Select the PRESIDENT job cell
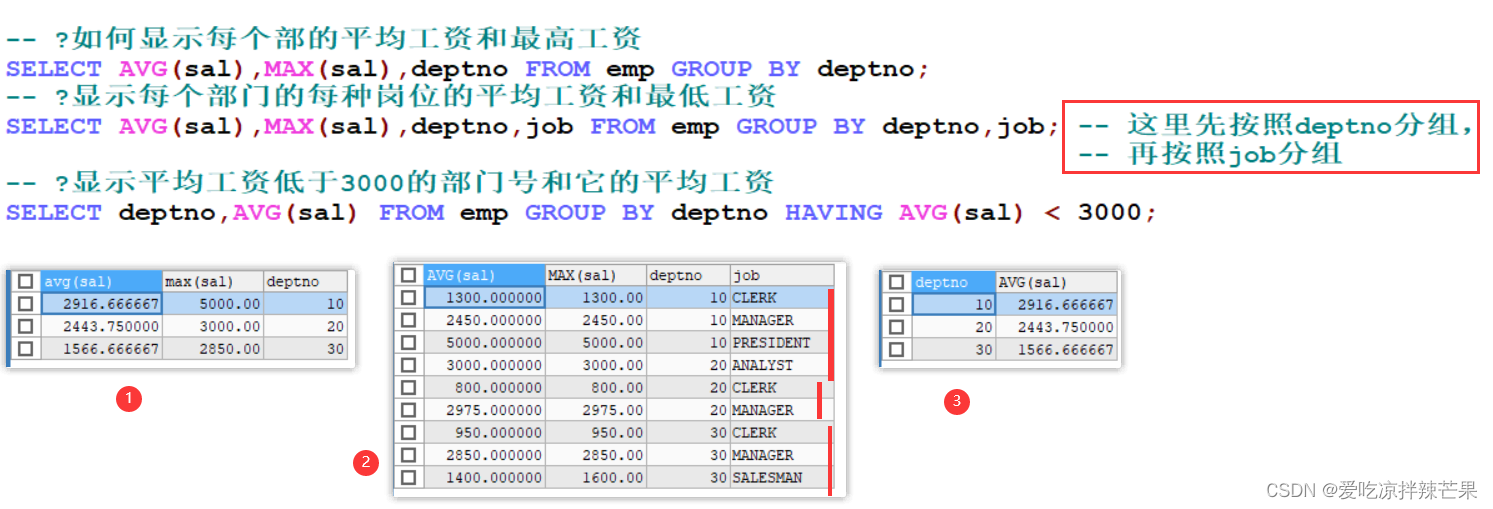 coord(780,343)
